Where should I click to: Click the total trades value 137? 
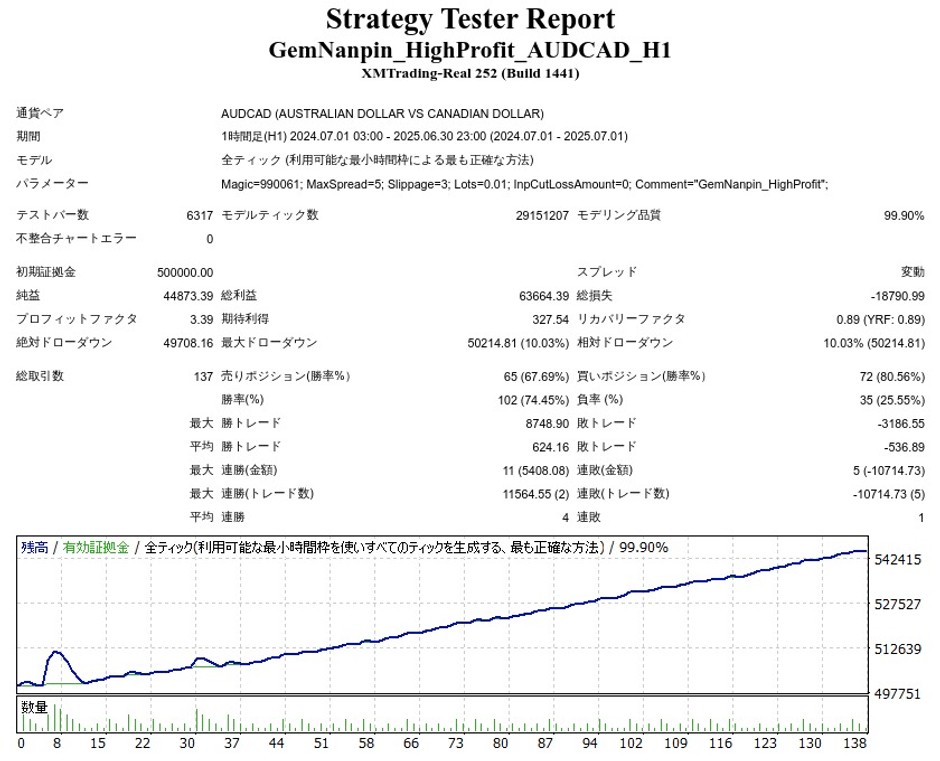click(203, 377)
